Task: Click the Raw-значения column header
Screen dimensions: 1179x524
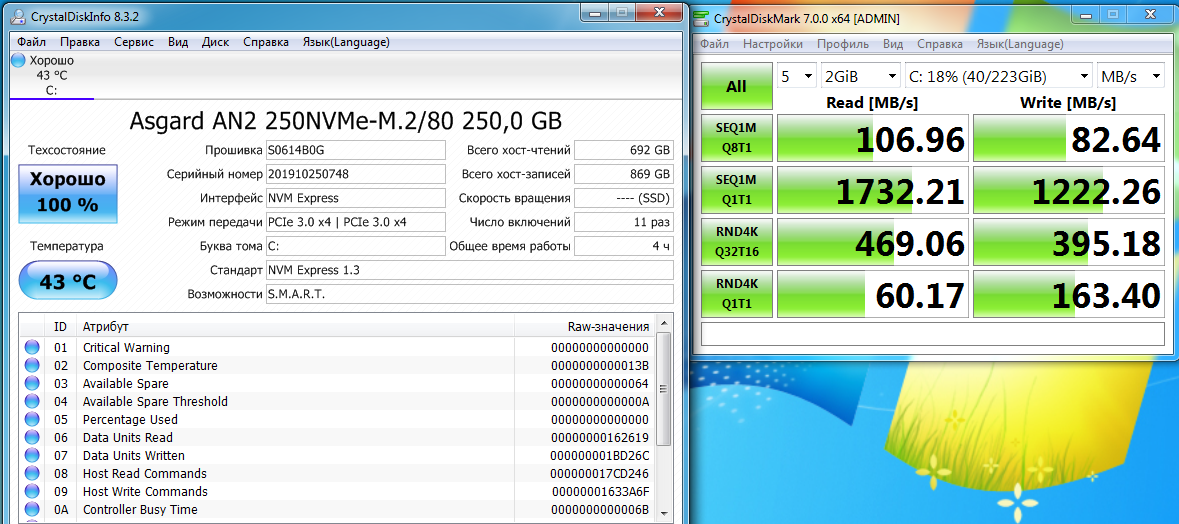Action: 584,326
